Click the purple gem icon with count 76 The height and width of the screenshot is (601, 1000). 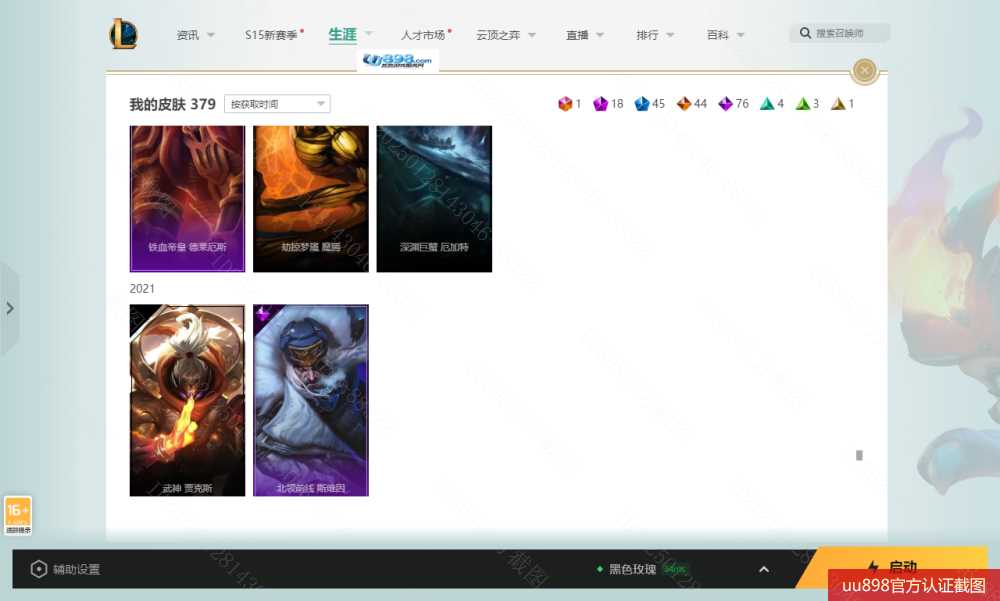tap(725, 104)
